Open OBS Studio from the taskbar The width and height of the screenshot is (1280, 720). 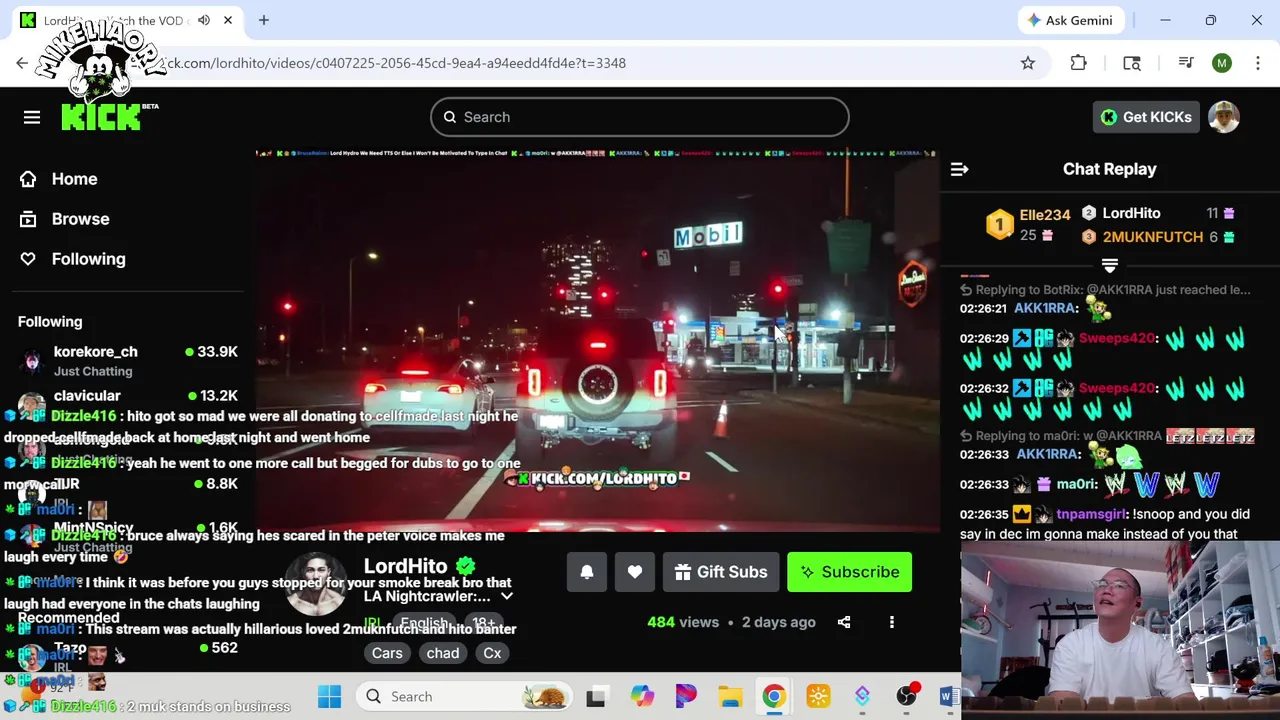click(x=906, y=696)
